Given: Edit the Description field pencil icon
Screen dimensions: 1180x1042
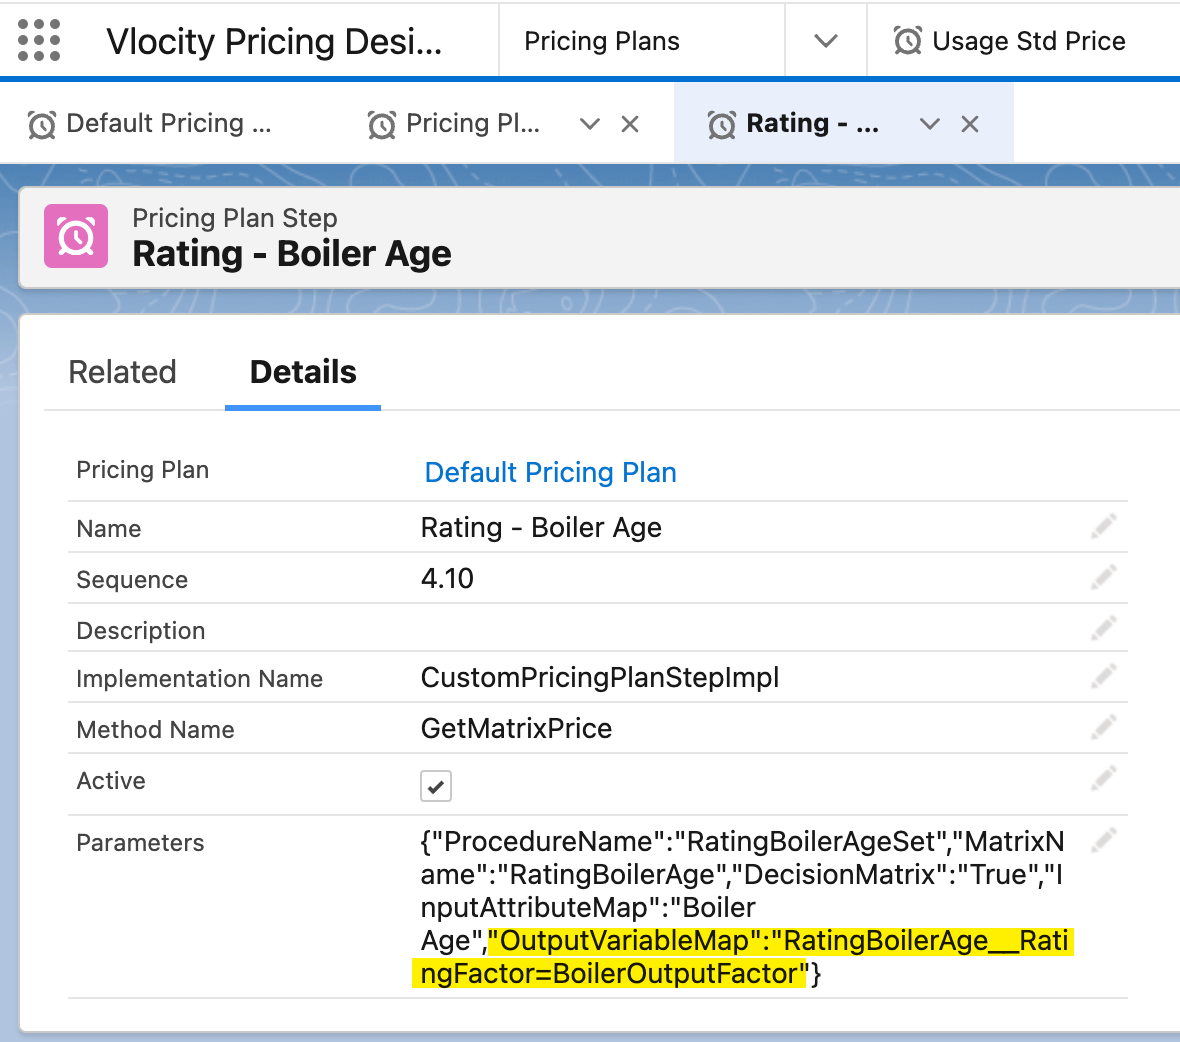Looking at the screenshot, I should pos(1103,628).
